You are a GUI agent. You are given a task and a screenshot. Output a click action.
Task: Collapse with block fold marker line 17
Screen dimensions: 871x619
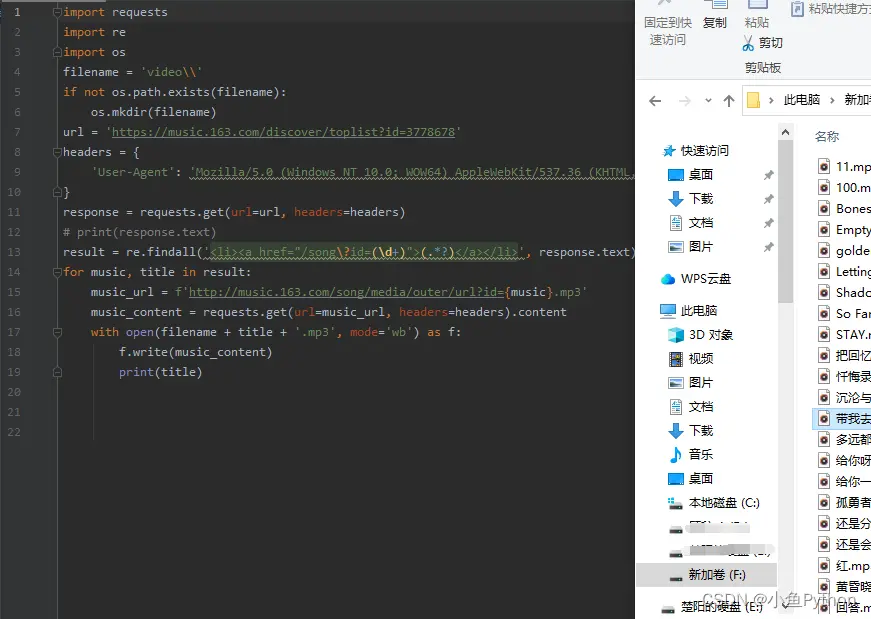tap(57, 332)
